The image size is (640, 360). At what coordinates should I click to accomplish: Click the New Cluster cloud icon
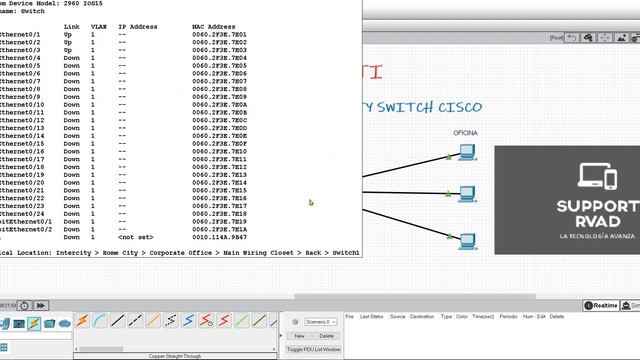tap(588, 38)
